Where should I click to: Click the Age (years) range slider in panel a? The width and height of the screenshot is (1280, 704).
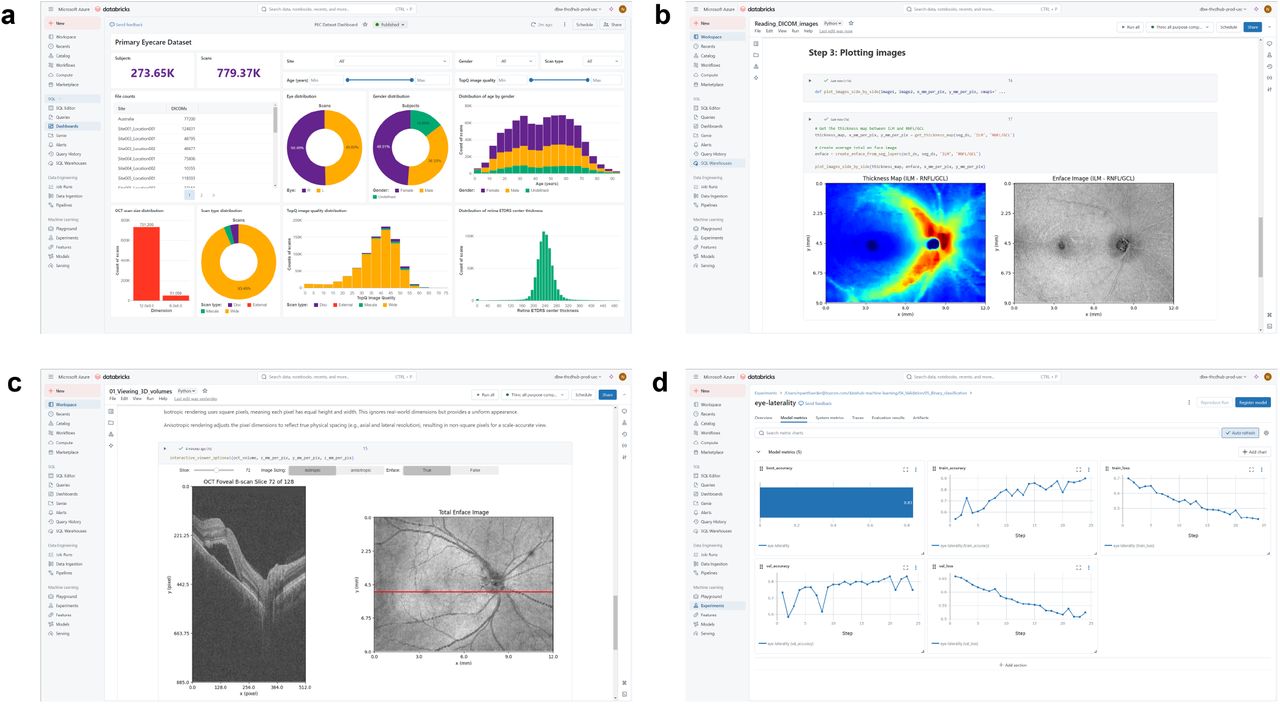(x=379, y=79)
